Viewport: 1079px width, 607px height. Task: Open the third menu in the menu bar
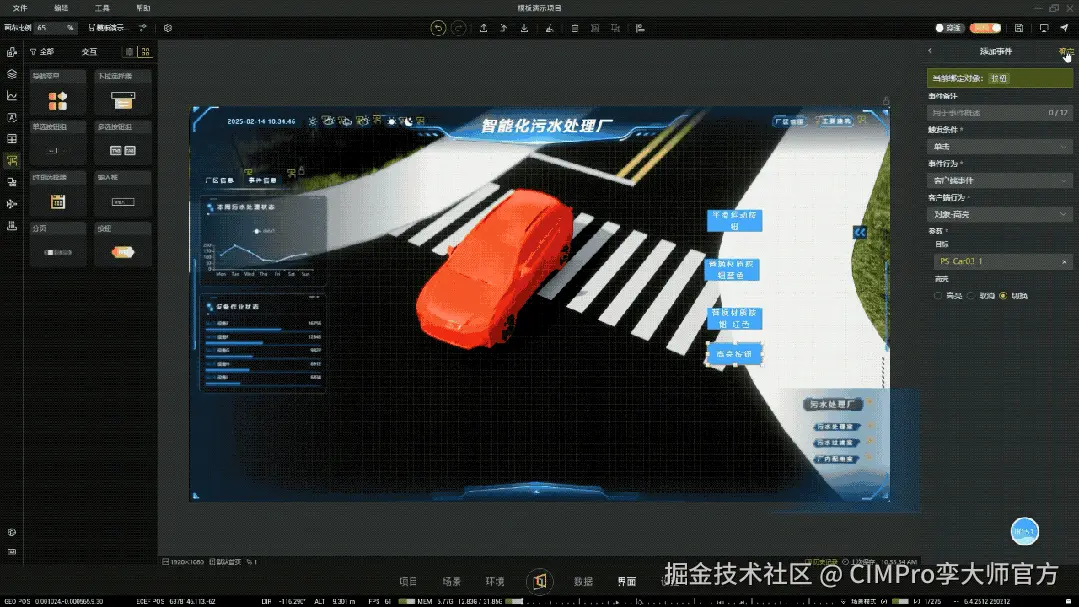(x=103, y=8)
